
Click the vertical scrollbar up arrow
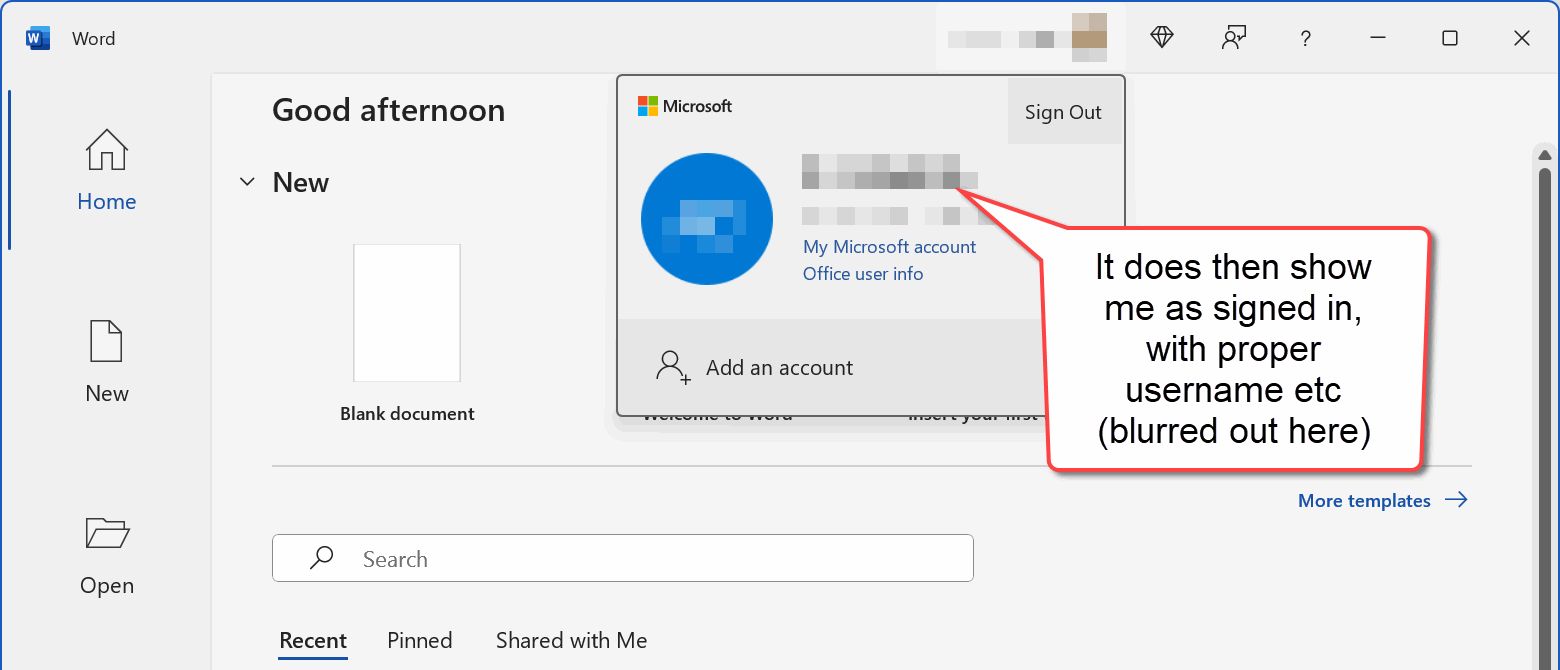click(x=1545, y=155)
